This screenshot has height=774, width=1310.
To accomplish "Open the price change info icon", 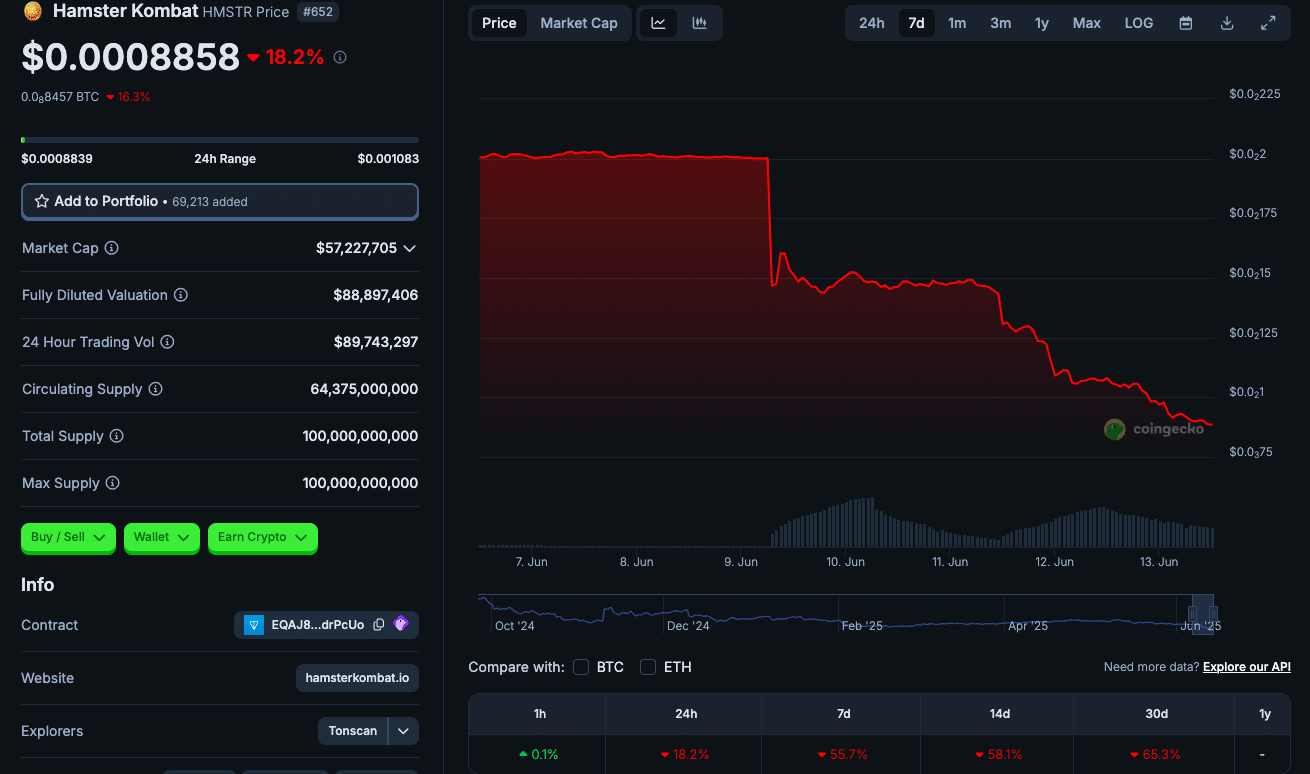I will tap(340, 58).
